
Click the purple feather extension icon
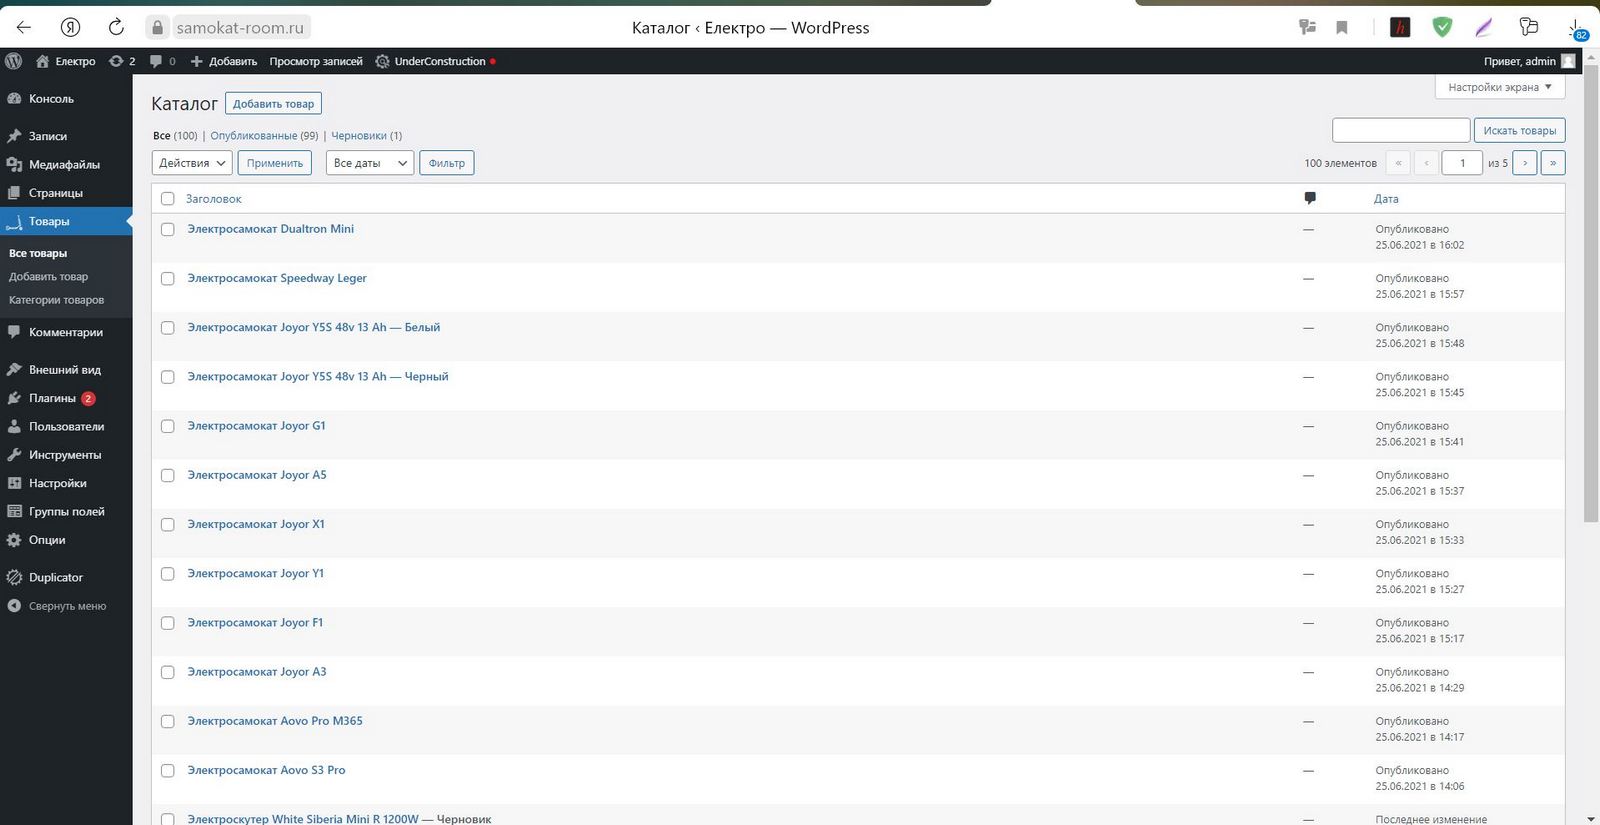point(1484,27)
